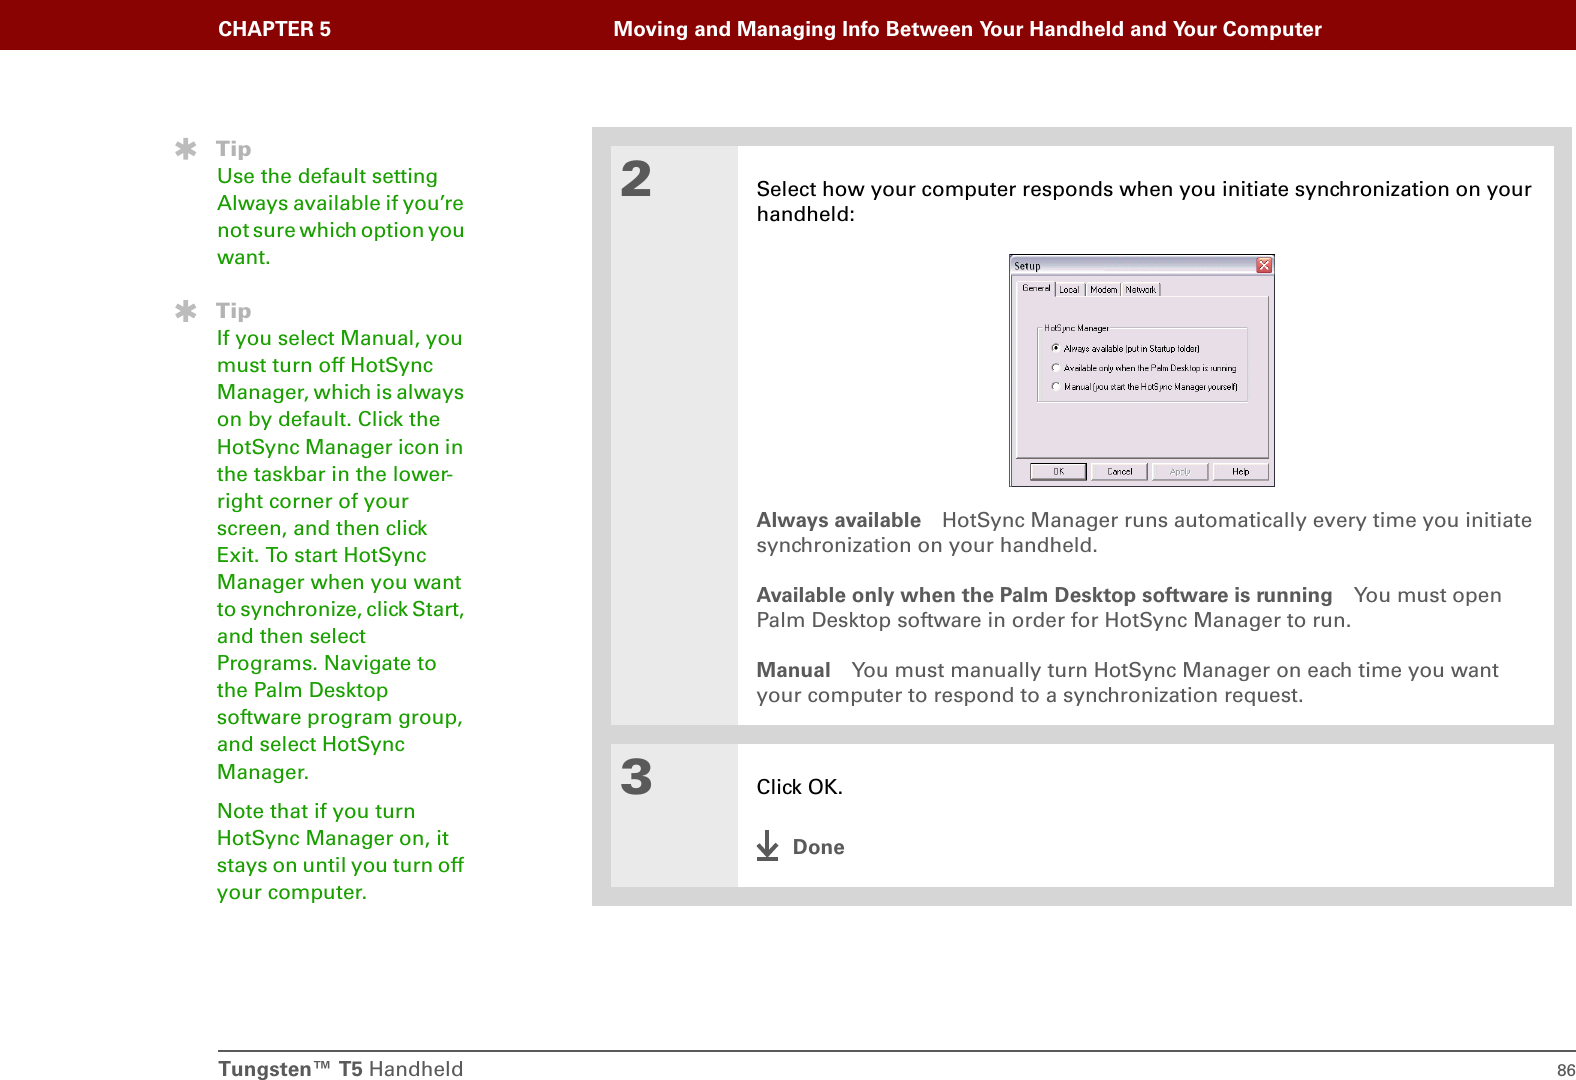Open the Network tab in Setup

tap(1140, 289)
